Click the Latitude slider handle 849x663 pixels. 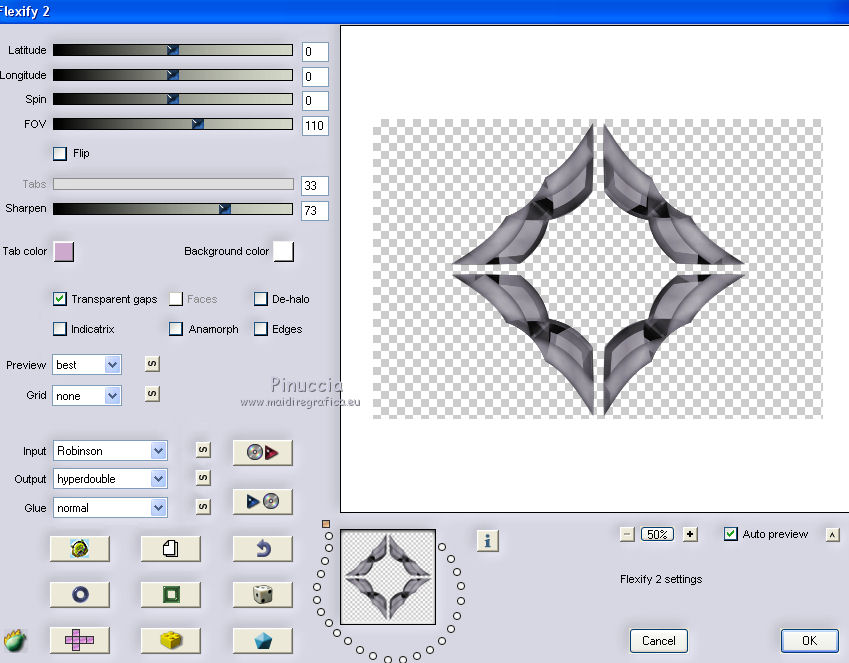coord(173,50)
